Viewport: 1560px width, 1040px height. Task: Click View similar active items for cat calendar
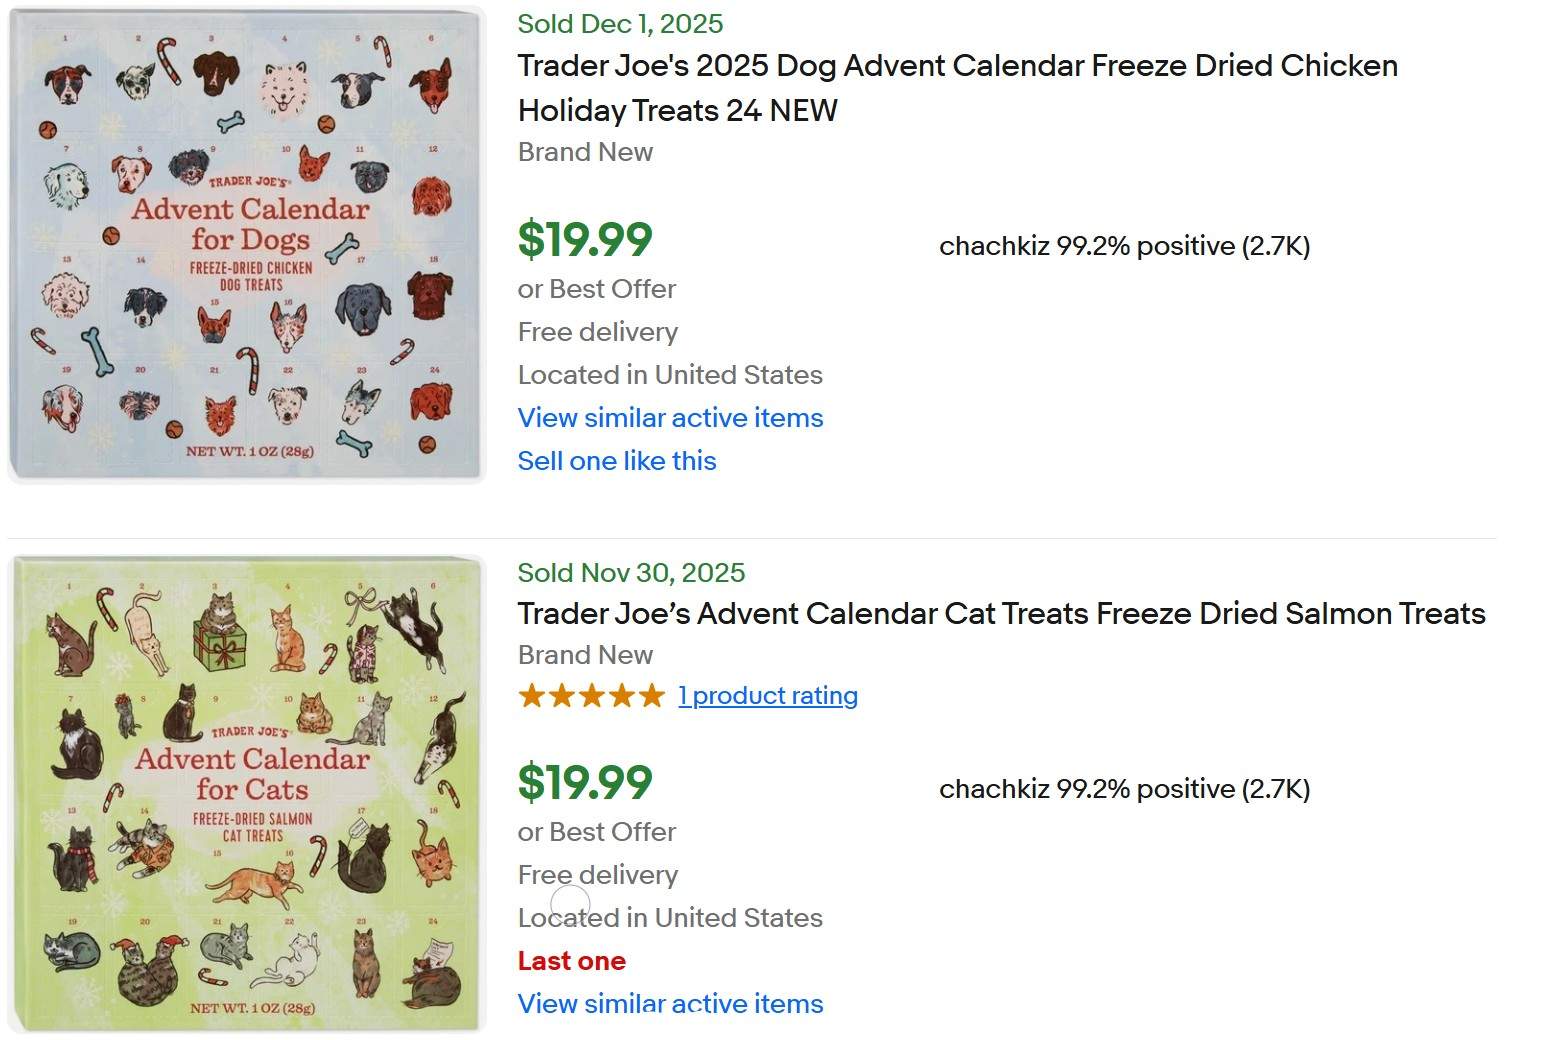pos(670,1003)
